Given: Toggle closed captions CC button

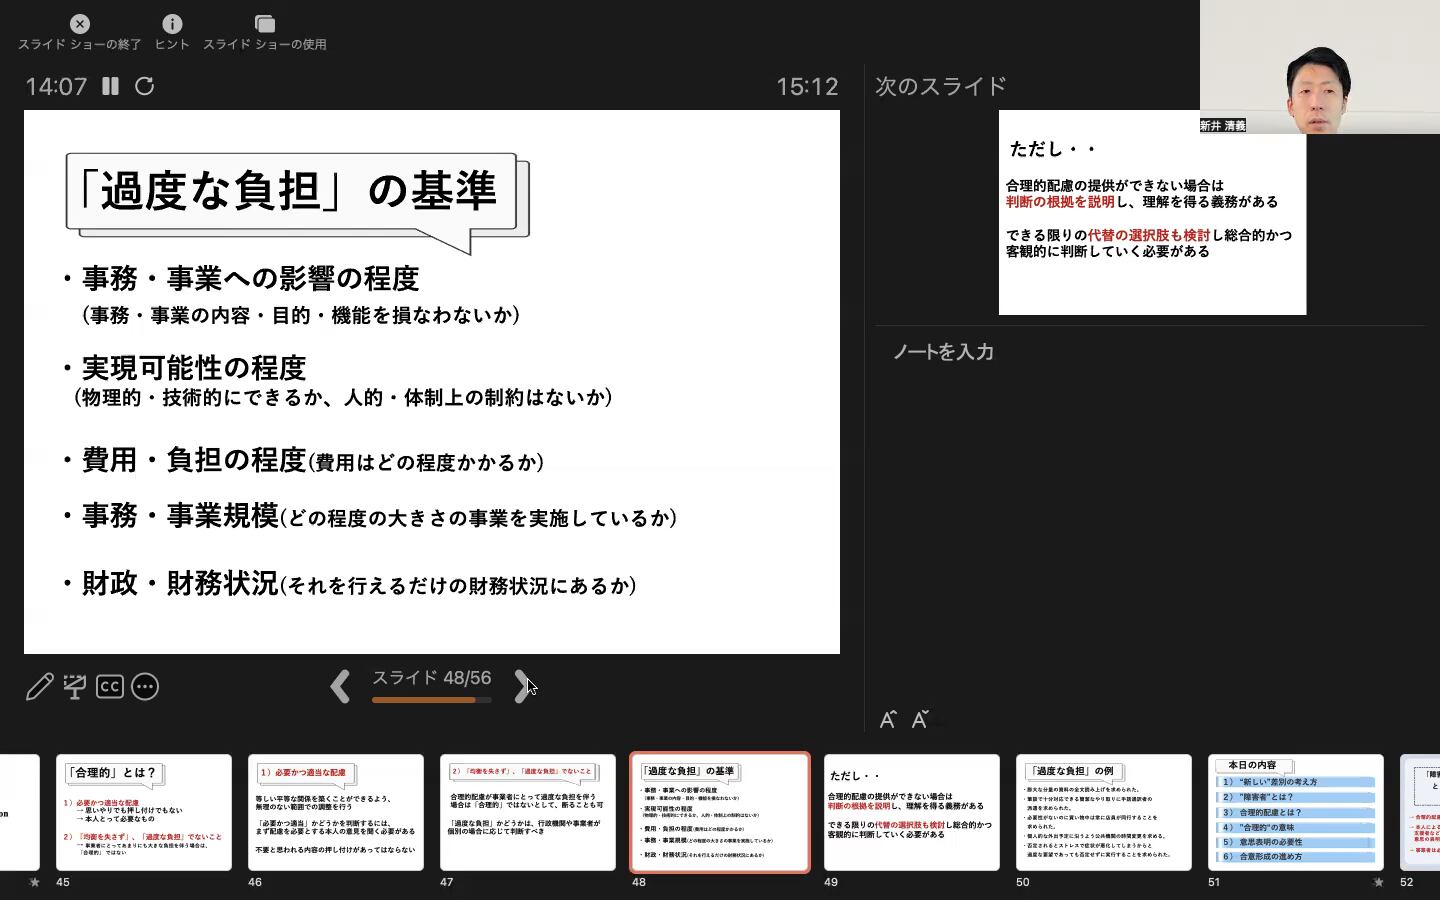Looking at the screenshot, I should (110, 687).
